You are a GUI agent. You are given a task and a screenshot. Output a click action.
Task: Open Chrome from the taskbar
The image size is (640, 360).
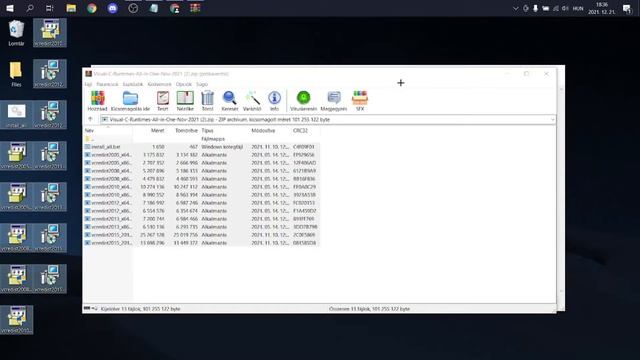pos(92,8)
